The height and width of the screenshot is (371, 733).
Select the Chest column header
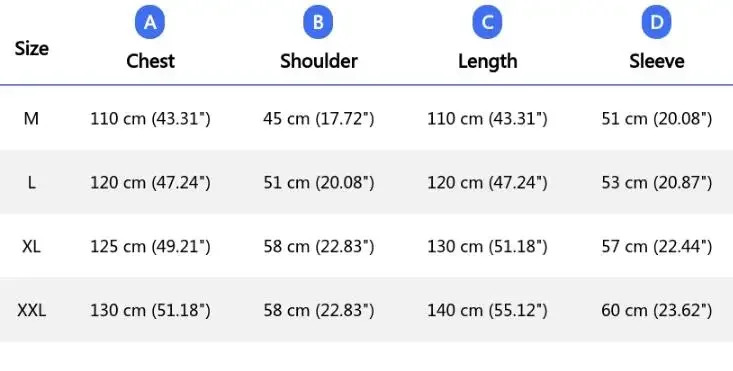pos(151,61)
